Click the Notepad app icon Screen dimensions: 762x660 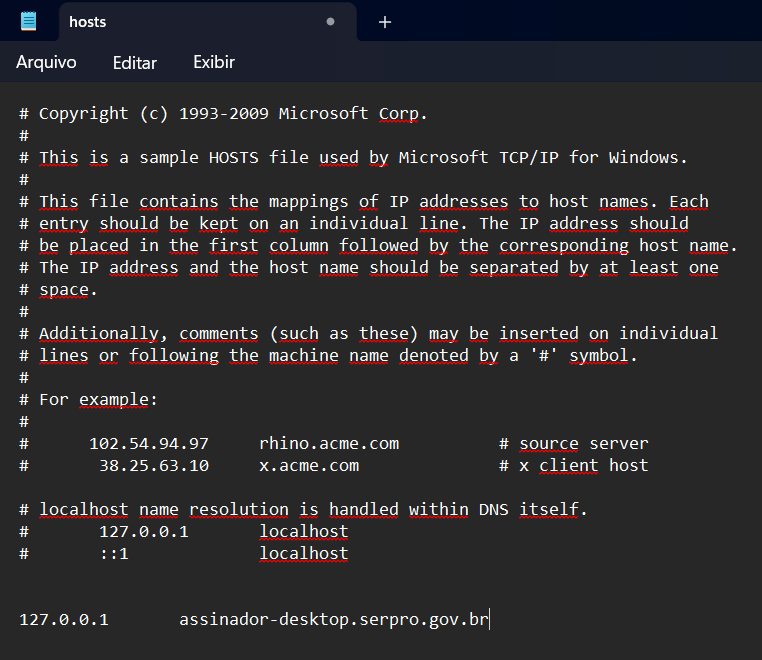pos(29,21)
